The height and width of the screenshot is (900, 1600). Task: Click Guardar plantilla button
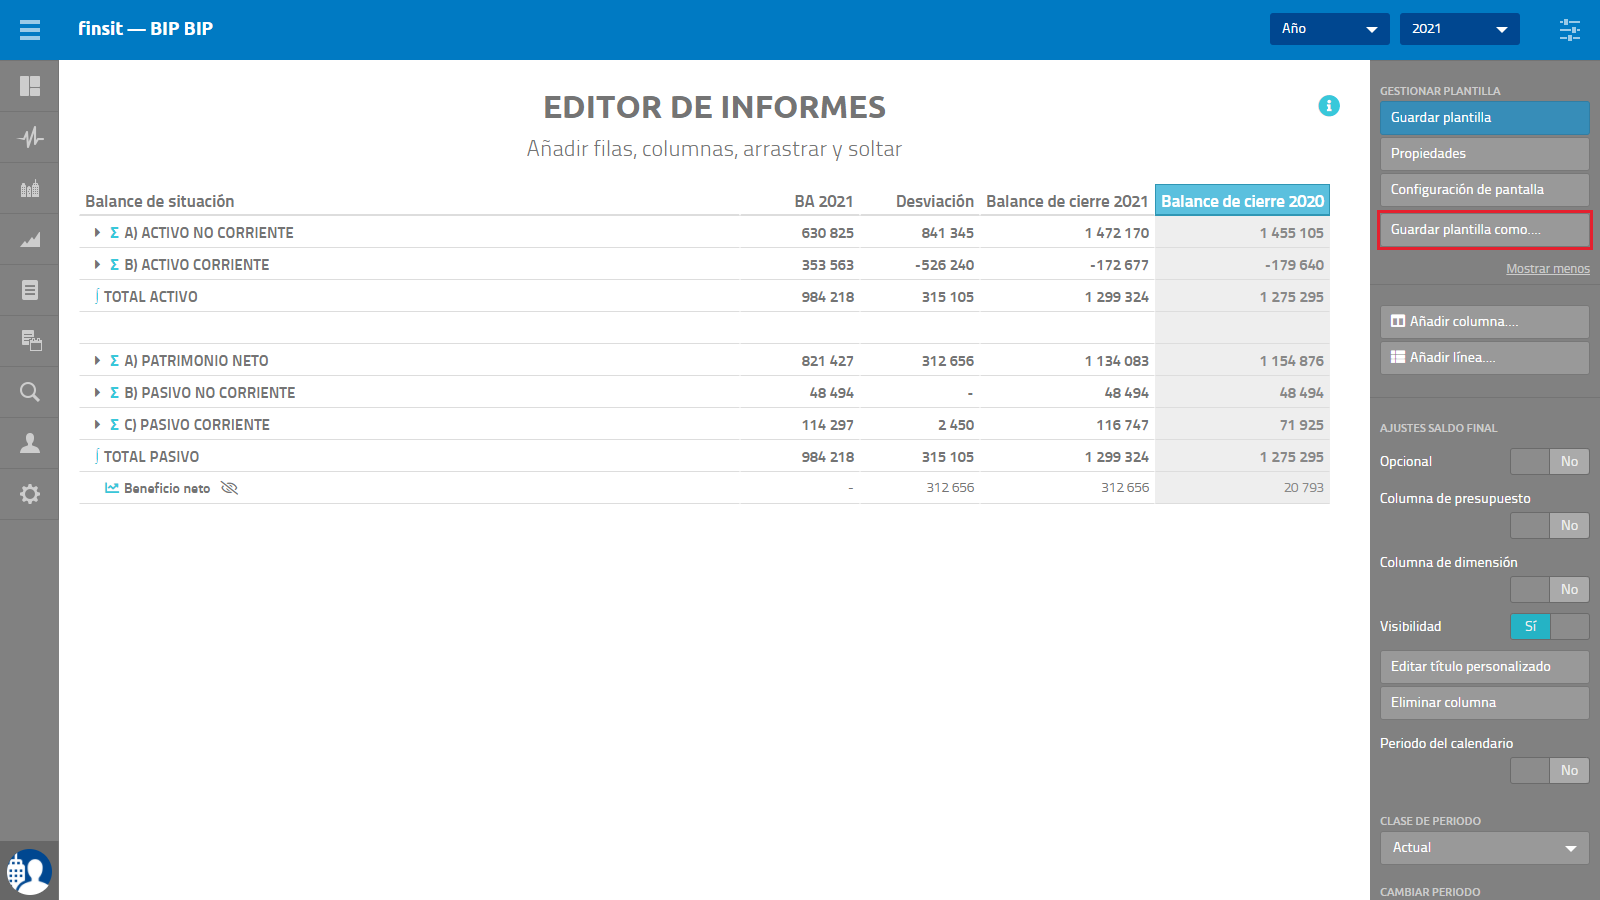(x=1484, y=118)
